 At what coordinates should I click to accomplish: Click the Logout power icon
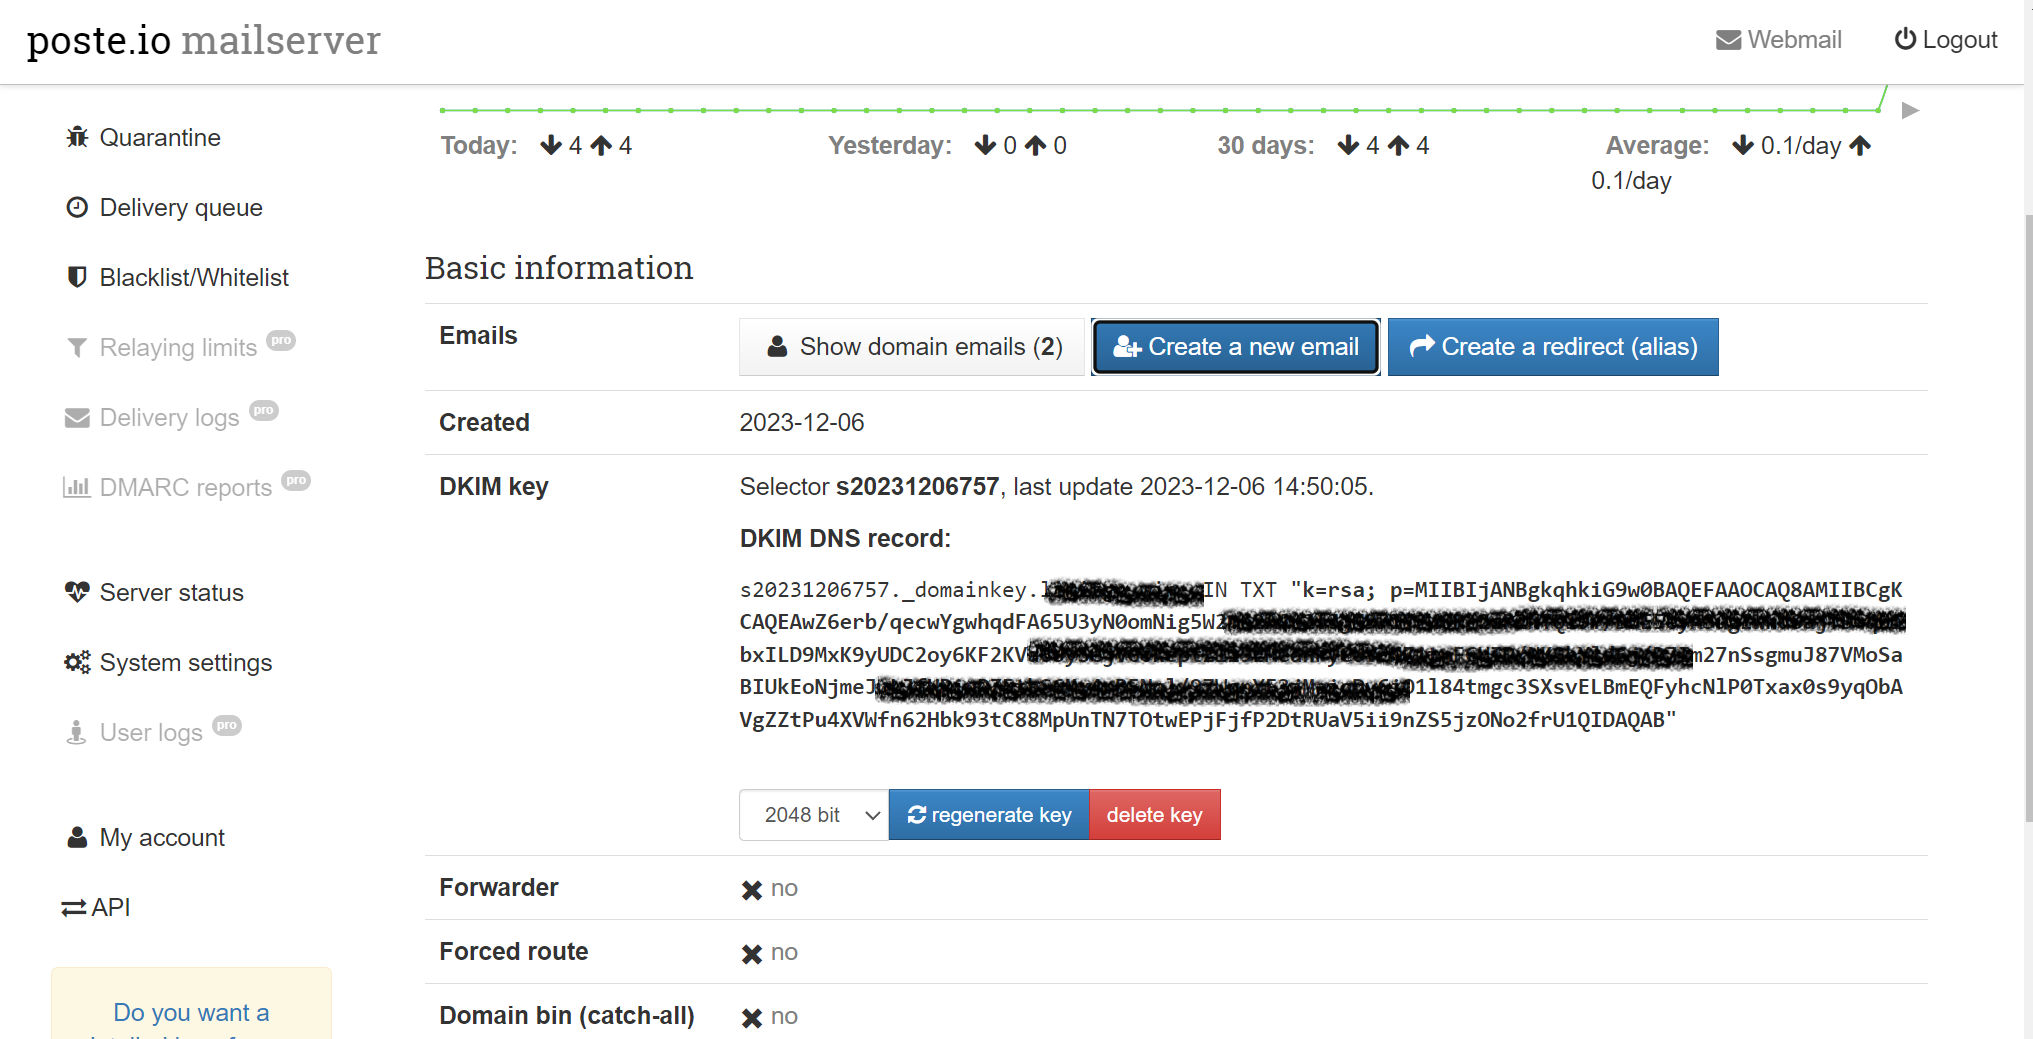click(x=1905, y=40)
